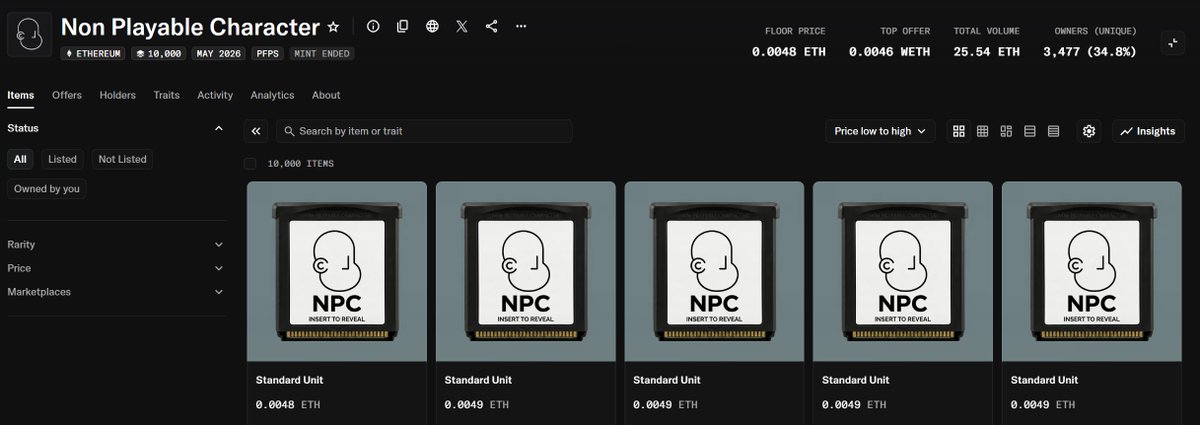
Task: Expand the Rarity filter section
Action: 116,244
